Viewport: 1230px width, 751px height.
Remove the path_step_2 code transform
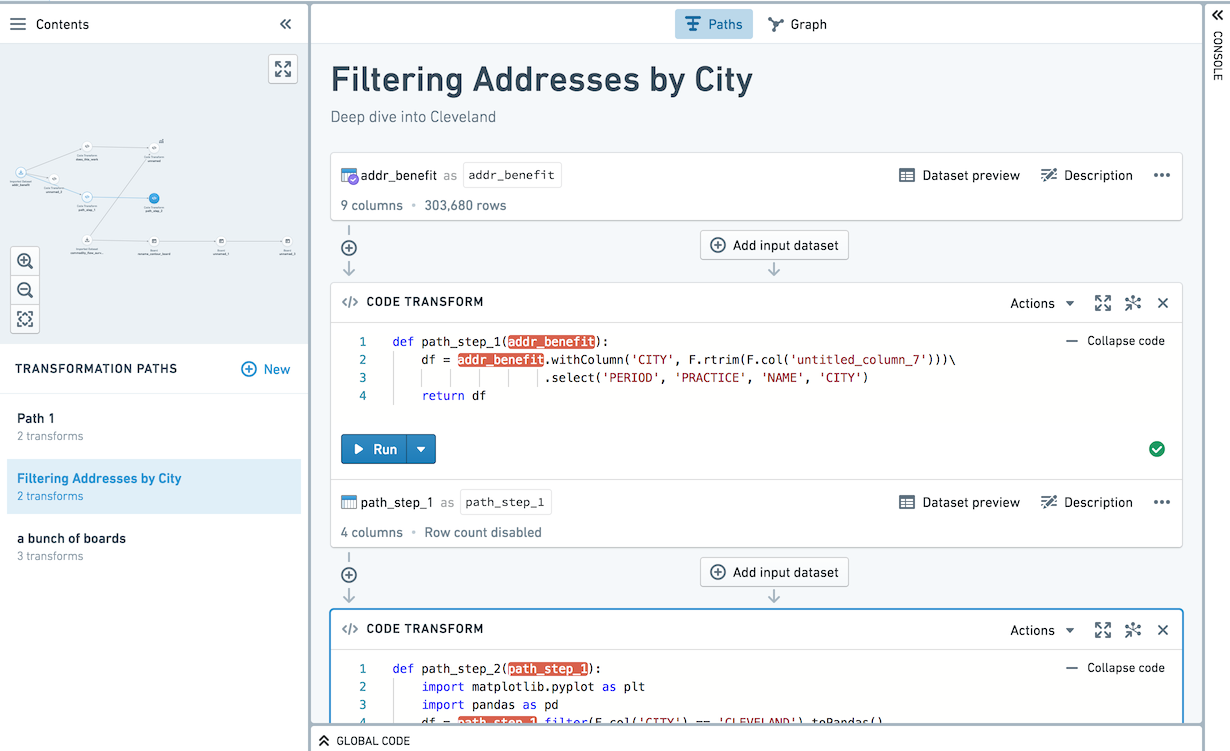[x=1163, y=630]
